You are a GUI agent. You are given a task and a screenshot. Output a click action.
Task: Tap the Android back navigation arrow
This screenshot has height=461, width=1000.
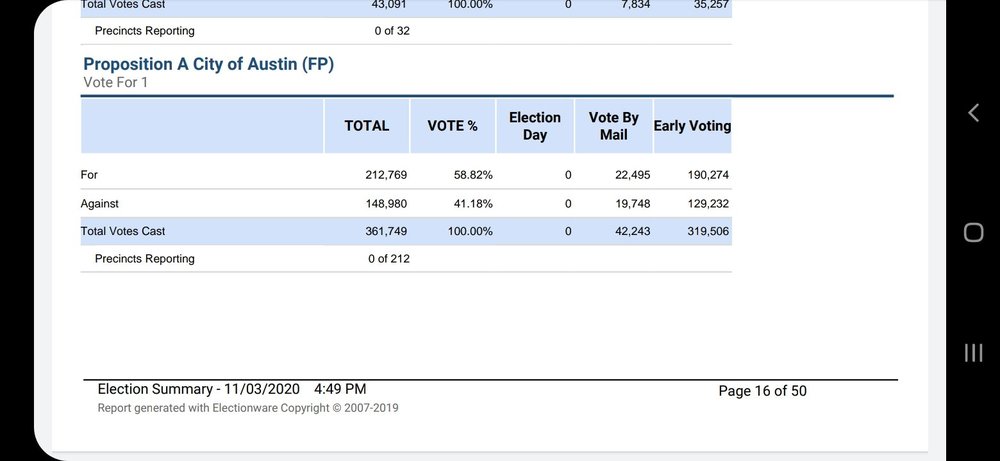click(x=973, y=113)
